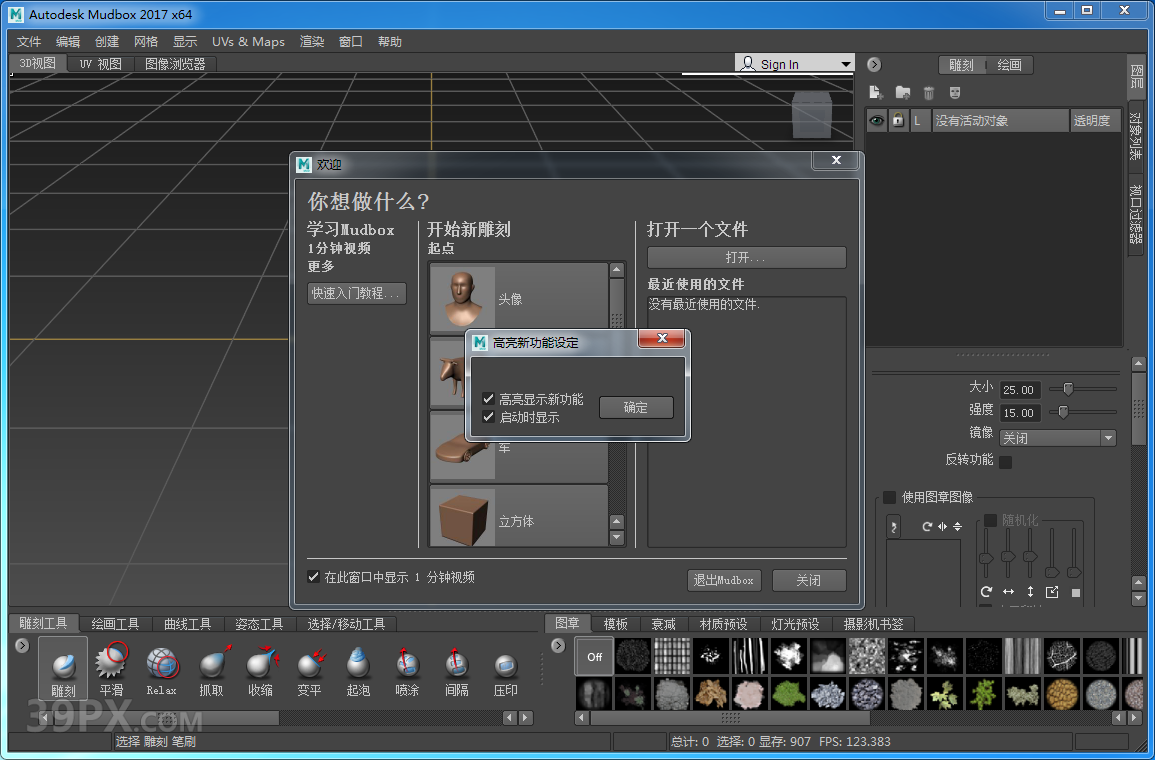This screenshot has height=760, width=1155.
Task: Switch to the 绘画工具 tab
Action: (115, 622)
